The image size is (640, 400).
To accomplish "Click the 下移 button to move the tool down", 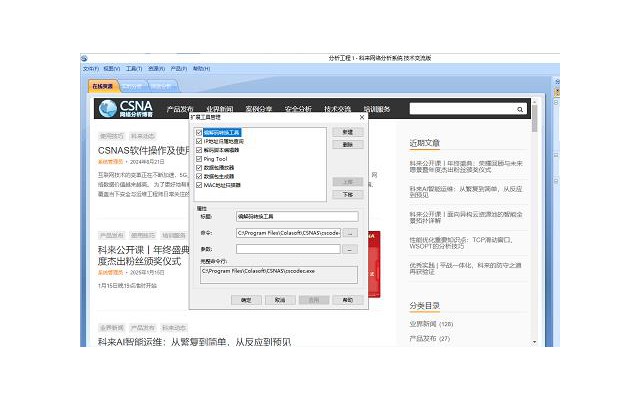I will pos(348,195).
